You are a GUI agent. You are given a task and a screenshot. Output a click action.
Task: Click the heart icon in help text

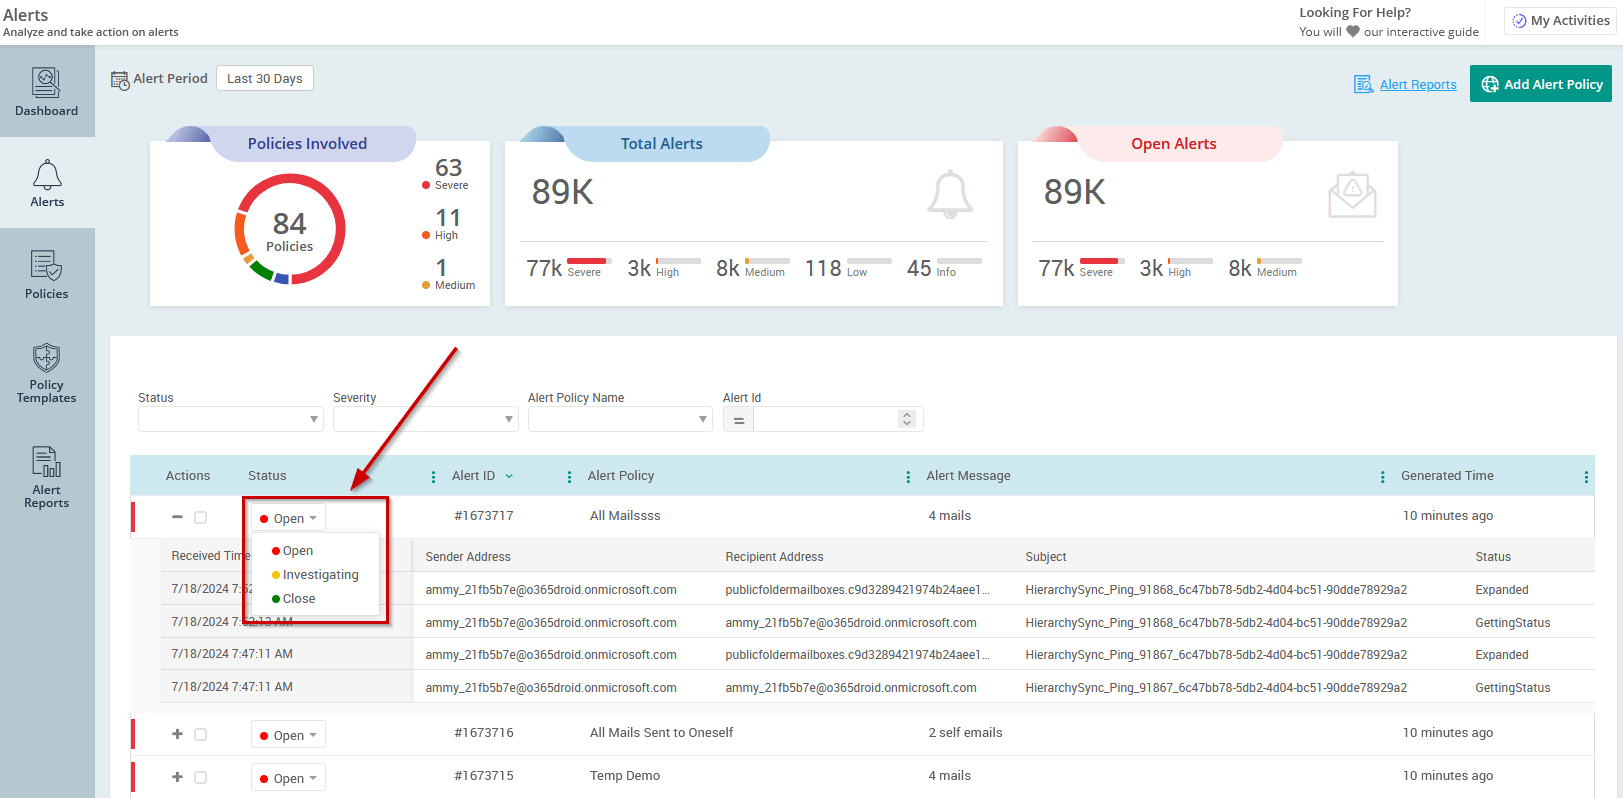pos(1353,32)
